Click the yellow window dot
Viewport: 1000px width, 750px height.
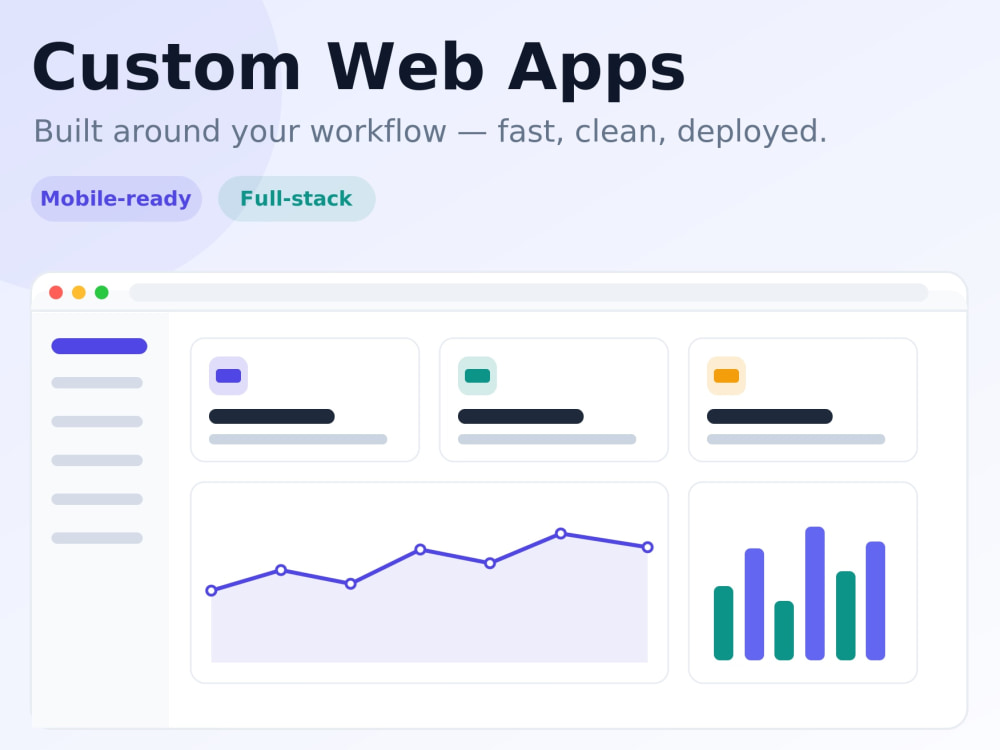pyautogui.click(x=79, y=293)
